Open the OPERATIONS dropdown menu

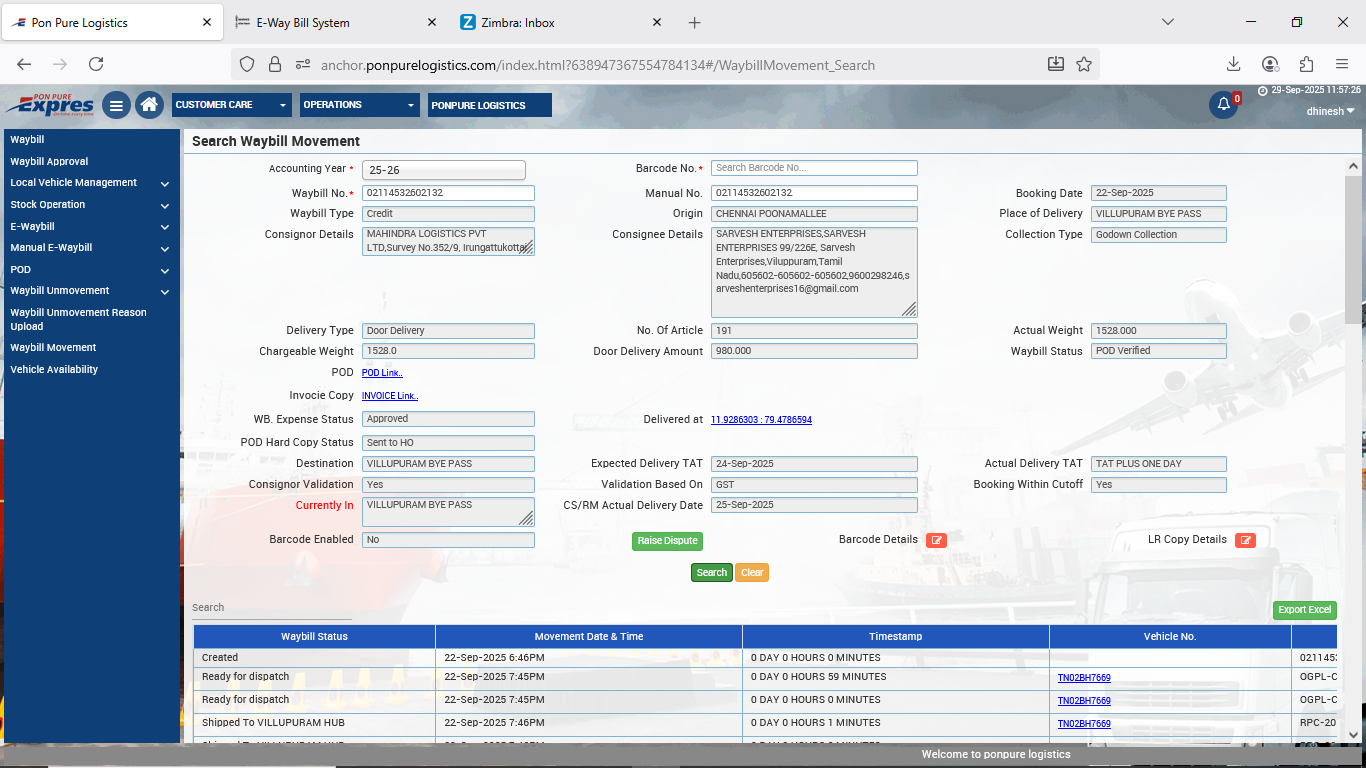pos(359,105)
